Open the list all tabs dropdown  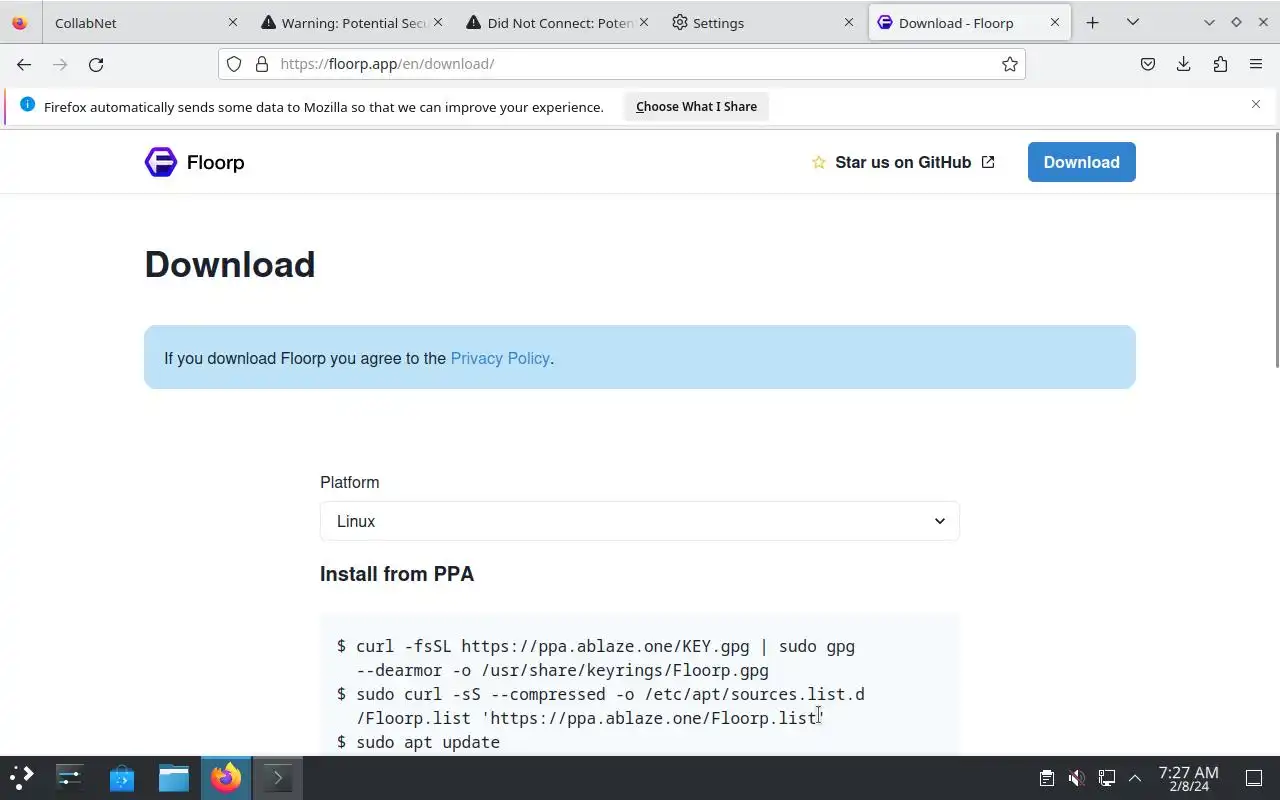1133,22
